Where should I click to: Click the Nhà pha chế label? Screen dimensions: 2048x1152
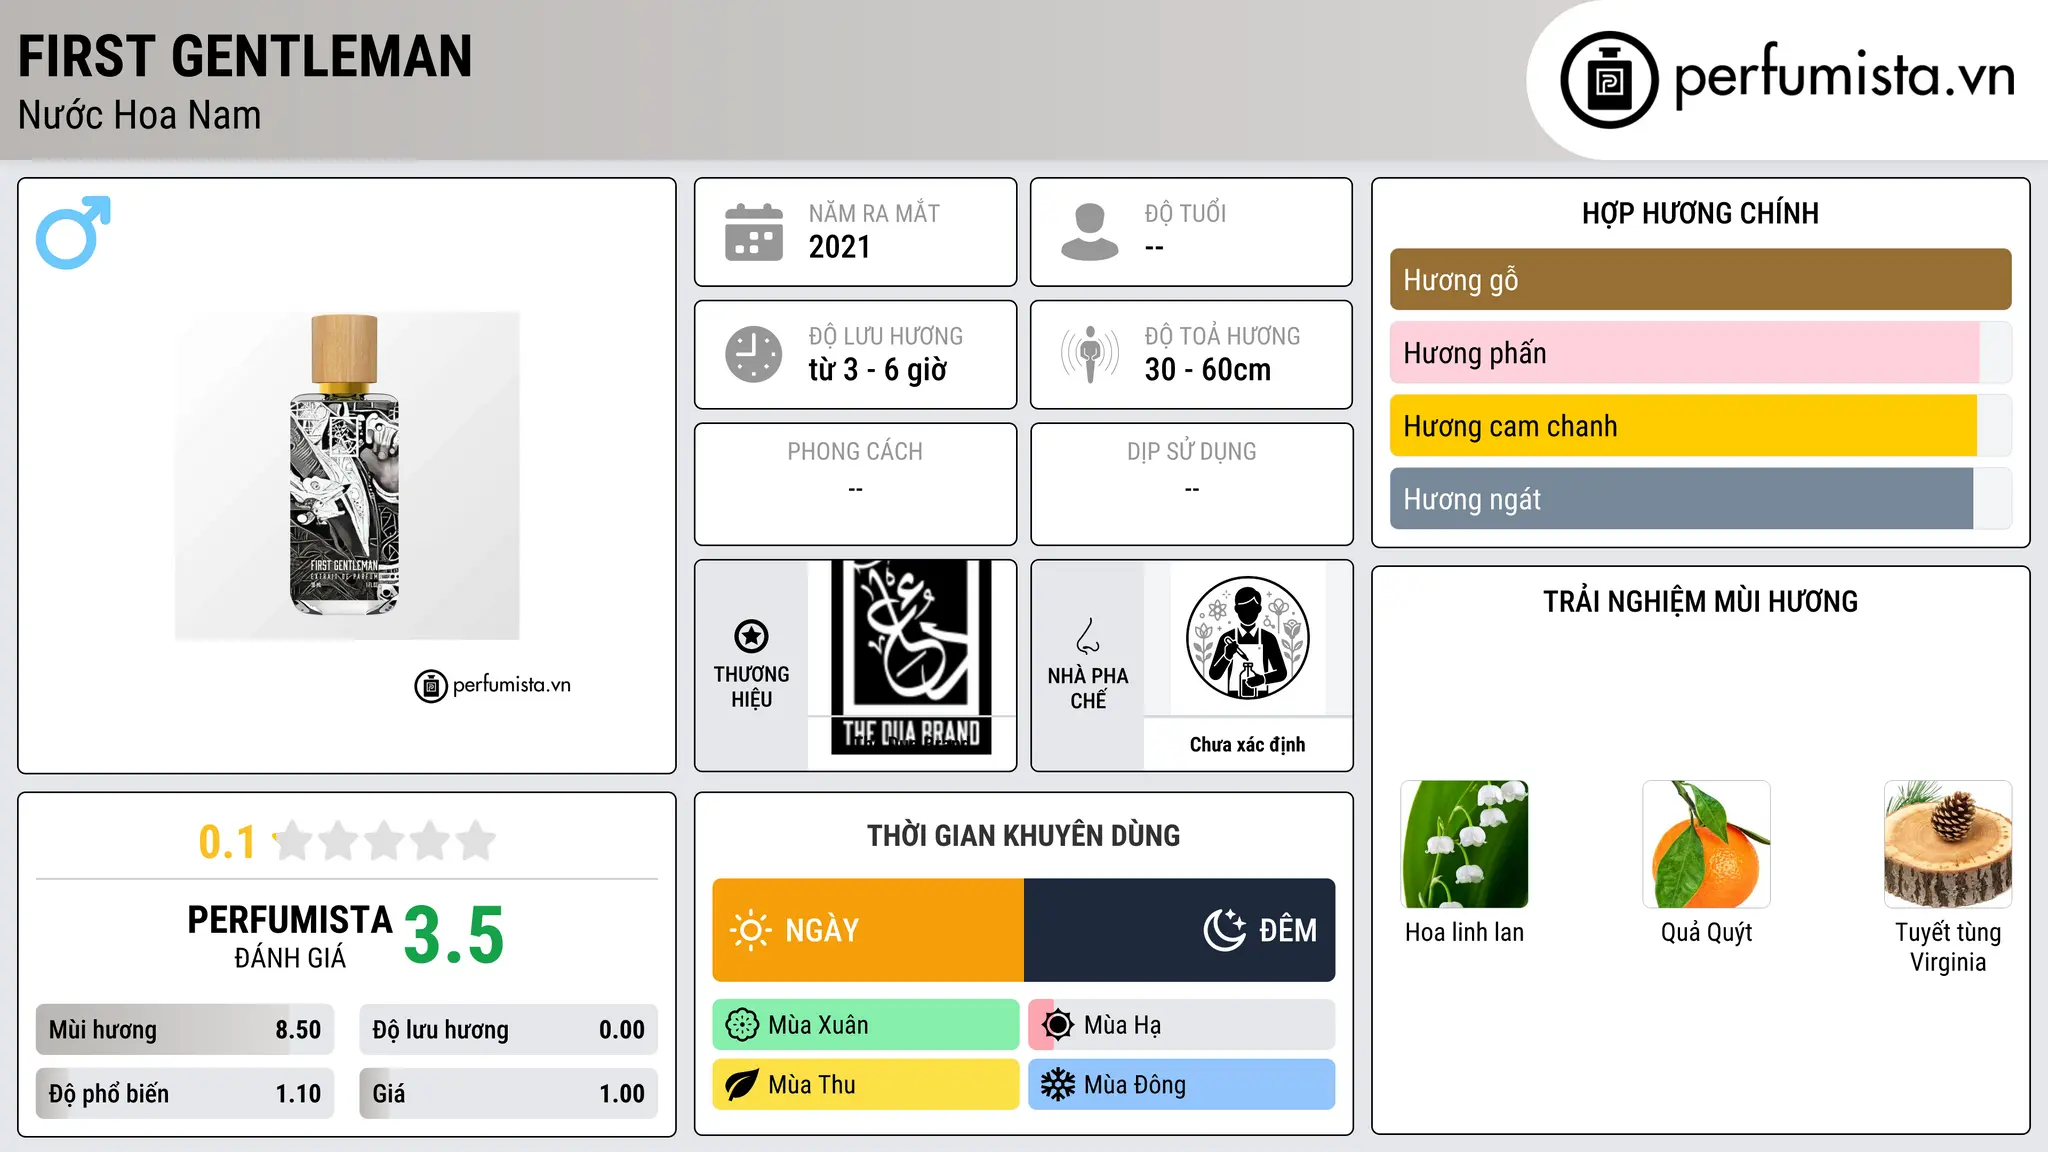[x=1088, y=688]
